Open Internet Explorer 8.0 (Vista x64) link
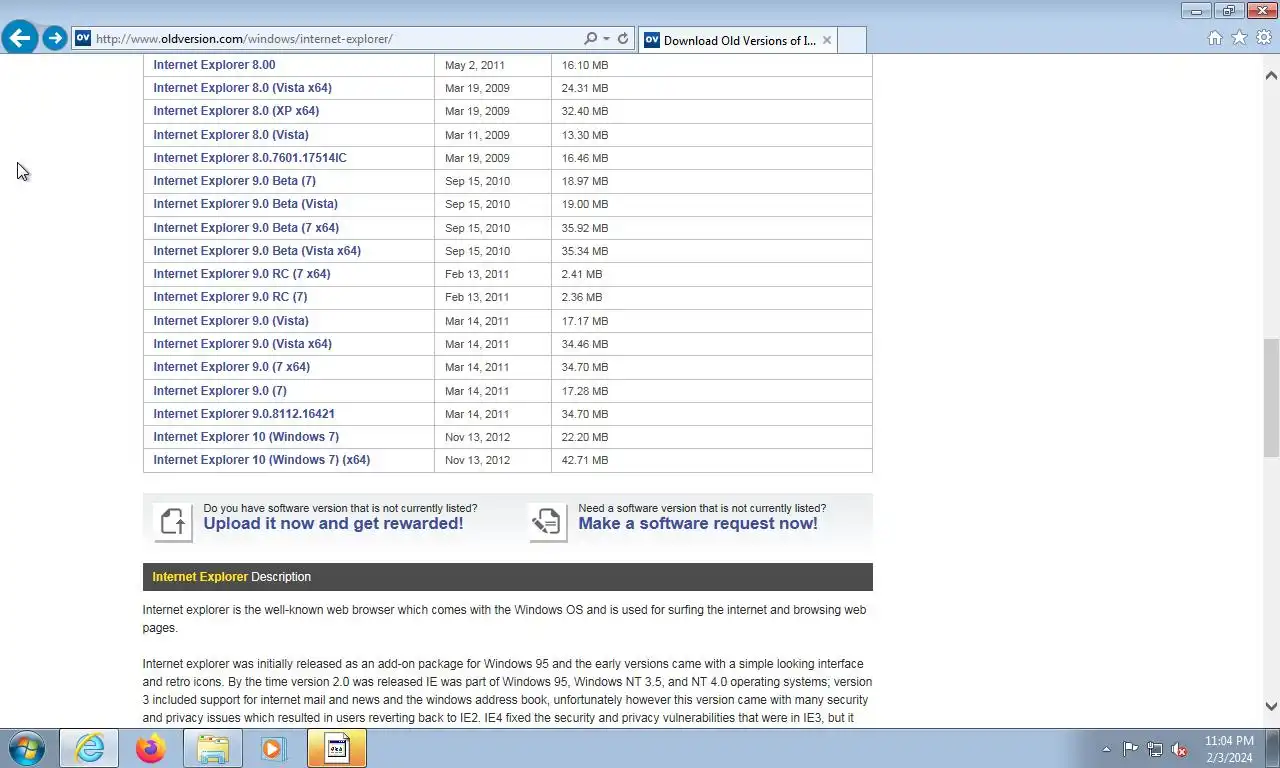The image size is (1280, 768). tap(242, 88)
